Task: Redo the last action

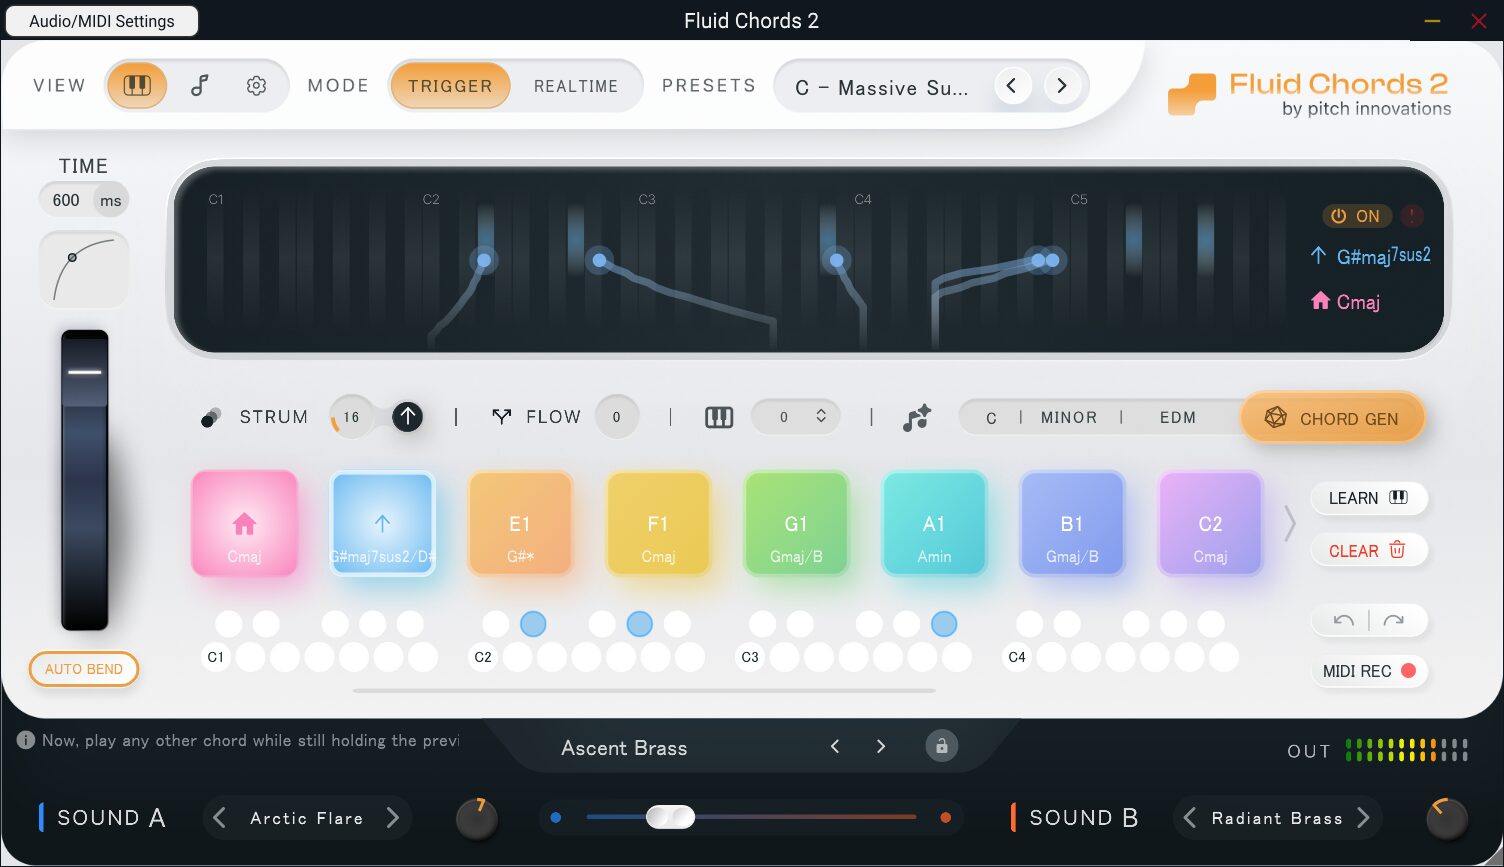Action: [x=1394, y=621]
